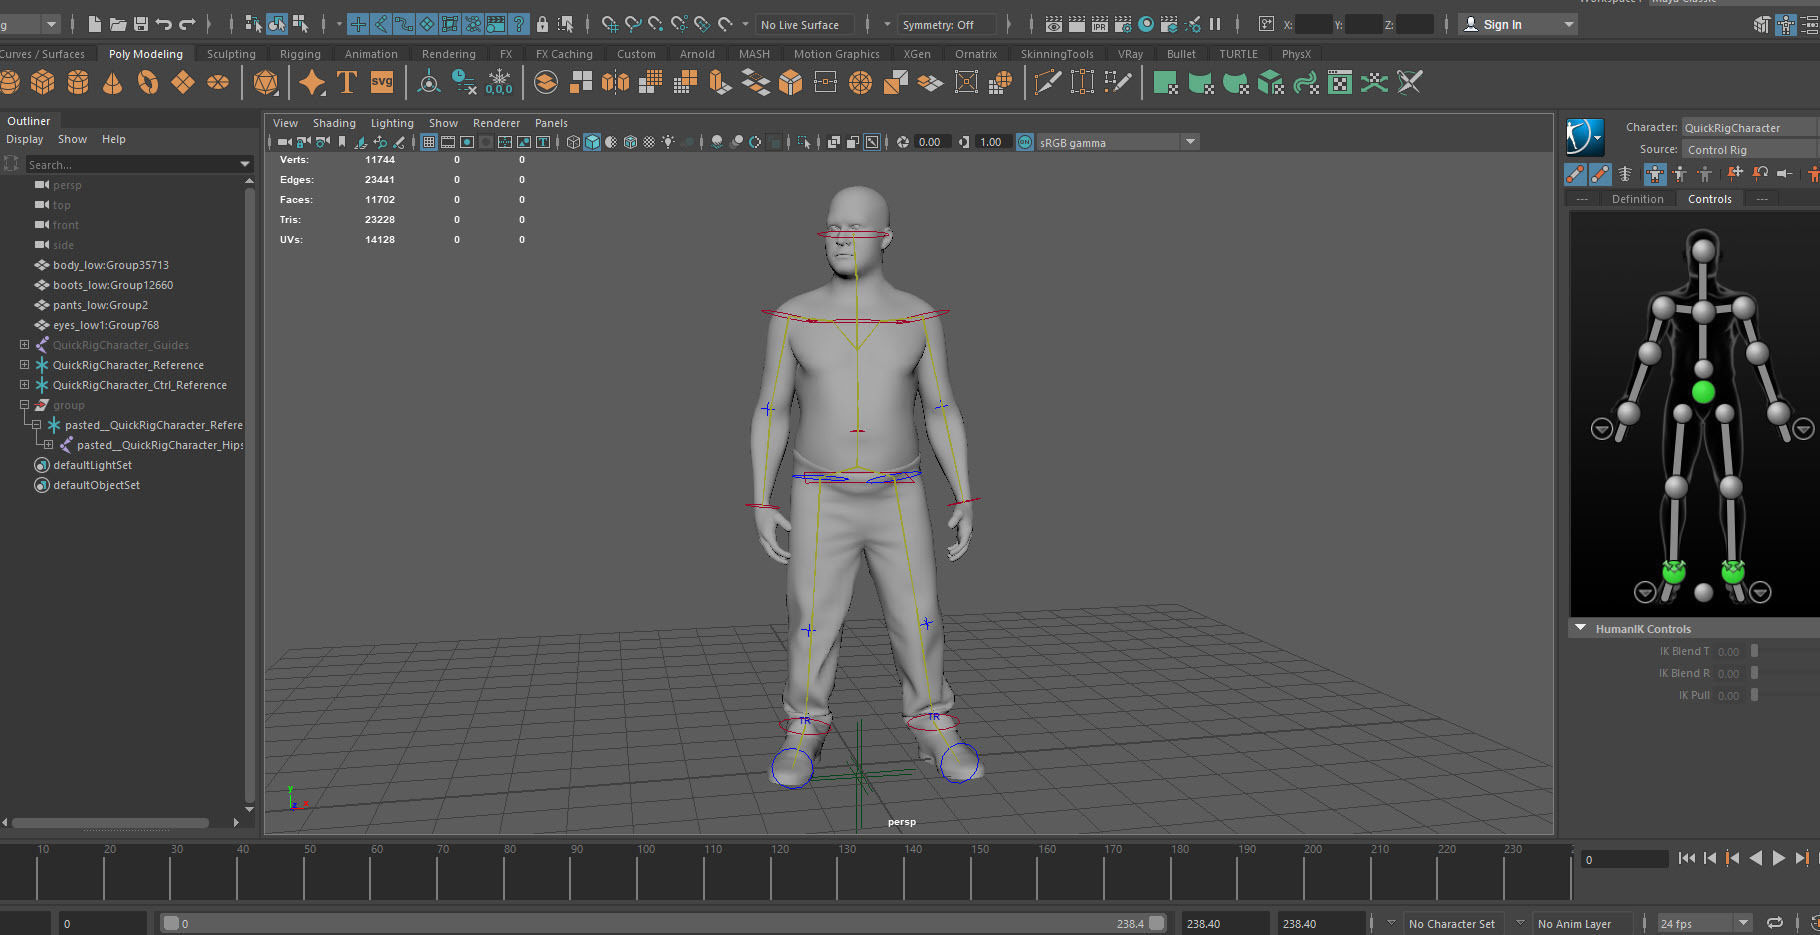1820x935 pixels.
Task: Start IPR render with the IPR icon
Action: [x=1100, y=24]
